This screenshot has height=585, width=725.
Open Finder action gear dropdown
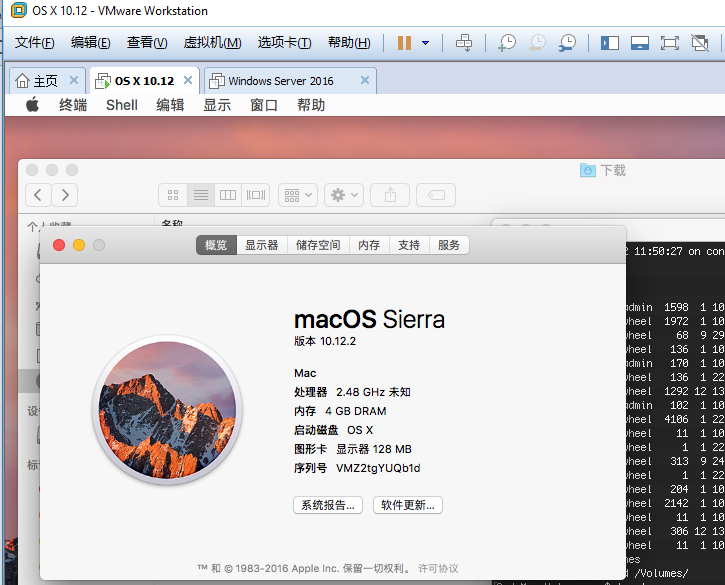pos(344,195)
